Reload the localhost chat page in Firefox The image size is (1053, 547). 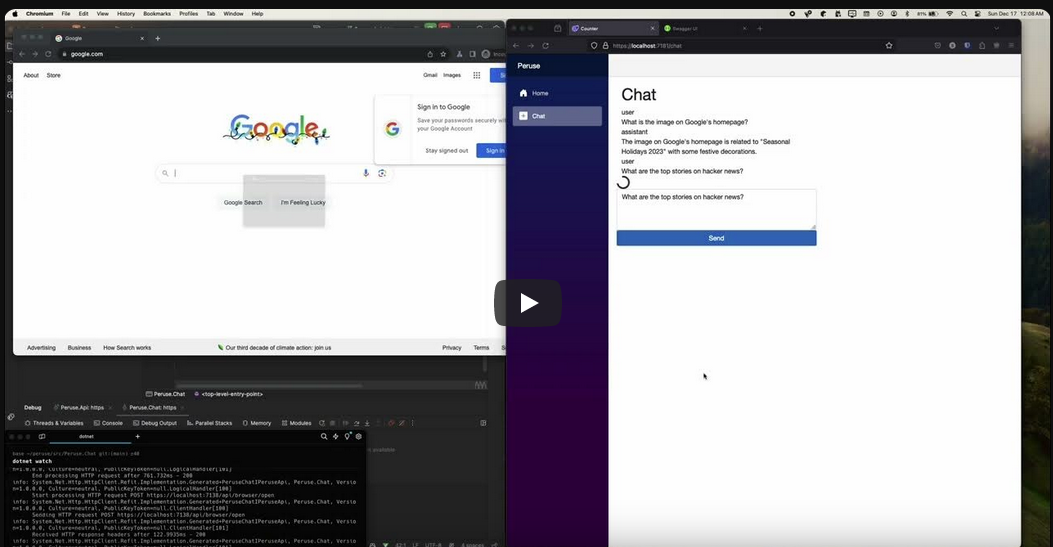click(x=545, y=46)
